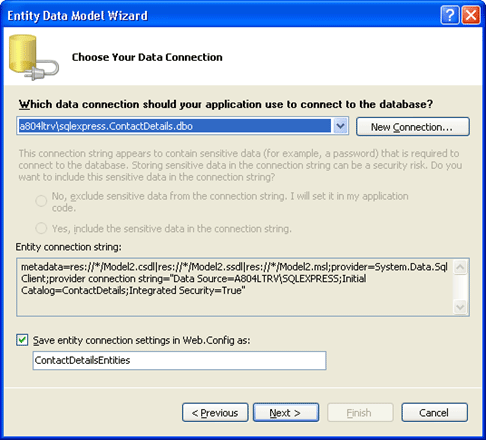Proceed with the Next button
This screenshot has height=440, width=486.
pyautogui.click(x=286, y=413)
